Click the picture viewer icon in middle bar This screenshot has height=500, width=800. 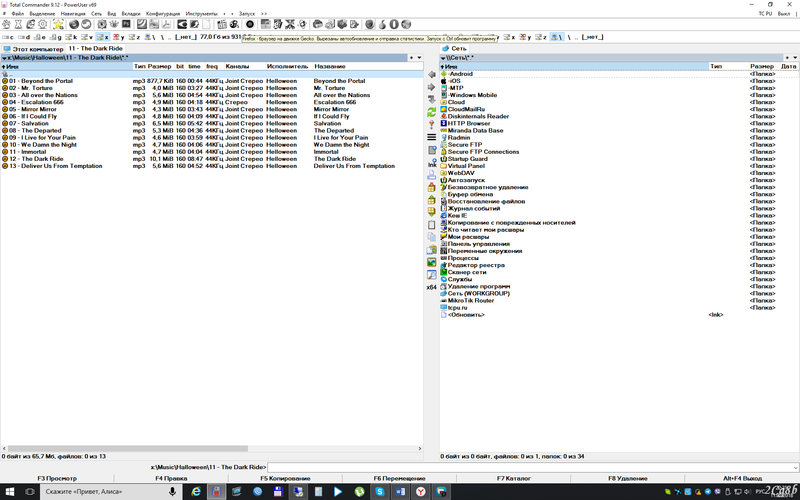coord(432,262)
